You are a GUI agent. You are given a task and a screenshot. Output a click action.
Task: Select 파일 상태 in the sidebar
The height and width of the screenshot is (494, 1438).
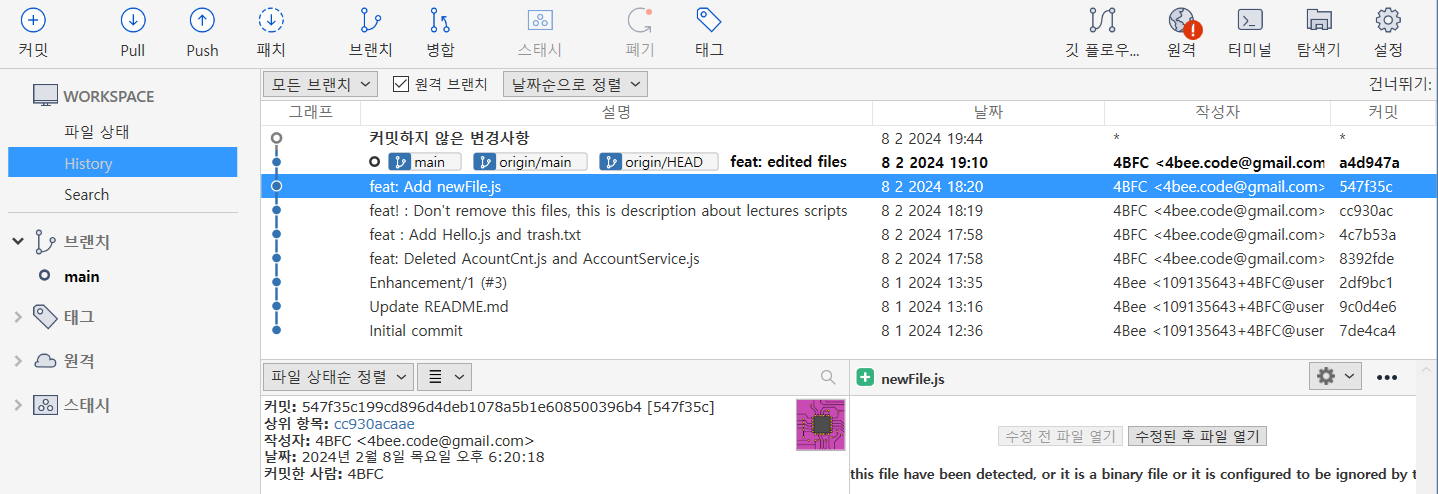[97, 131]
